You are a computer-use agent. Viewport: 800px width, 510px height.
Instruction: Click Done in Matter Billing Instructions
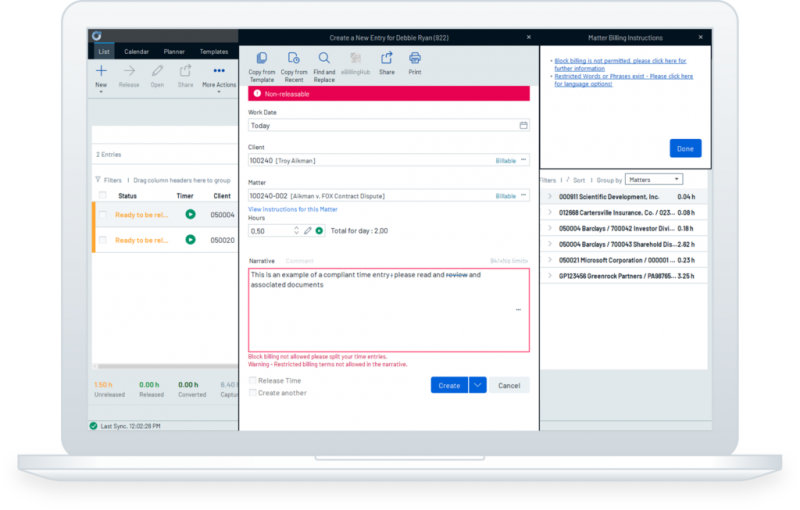[x=685, y=148]
